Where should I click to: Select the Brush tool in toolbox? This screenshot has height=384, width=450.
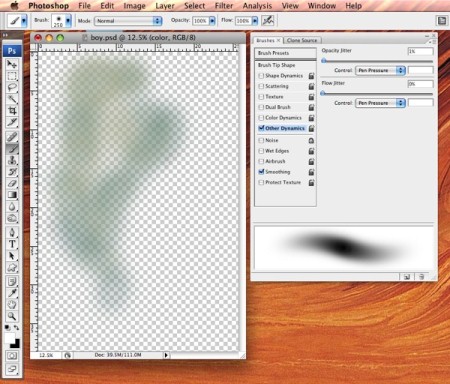click(12, 149)
